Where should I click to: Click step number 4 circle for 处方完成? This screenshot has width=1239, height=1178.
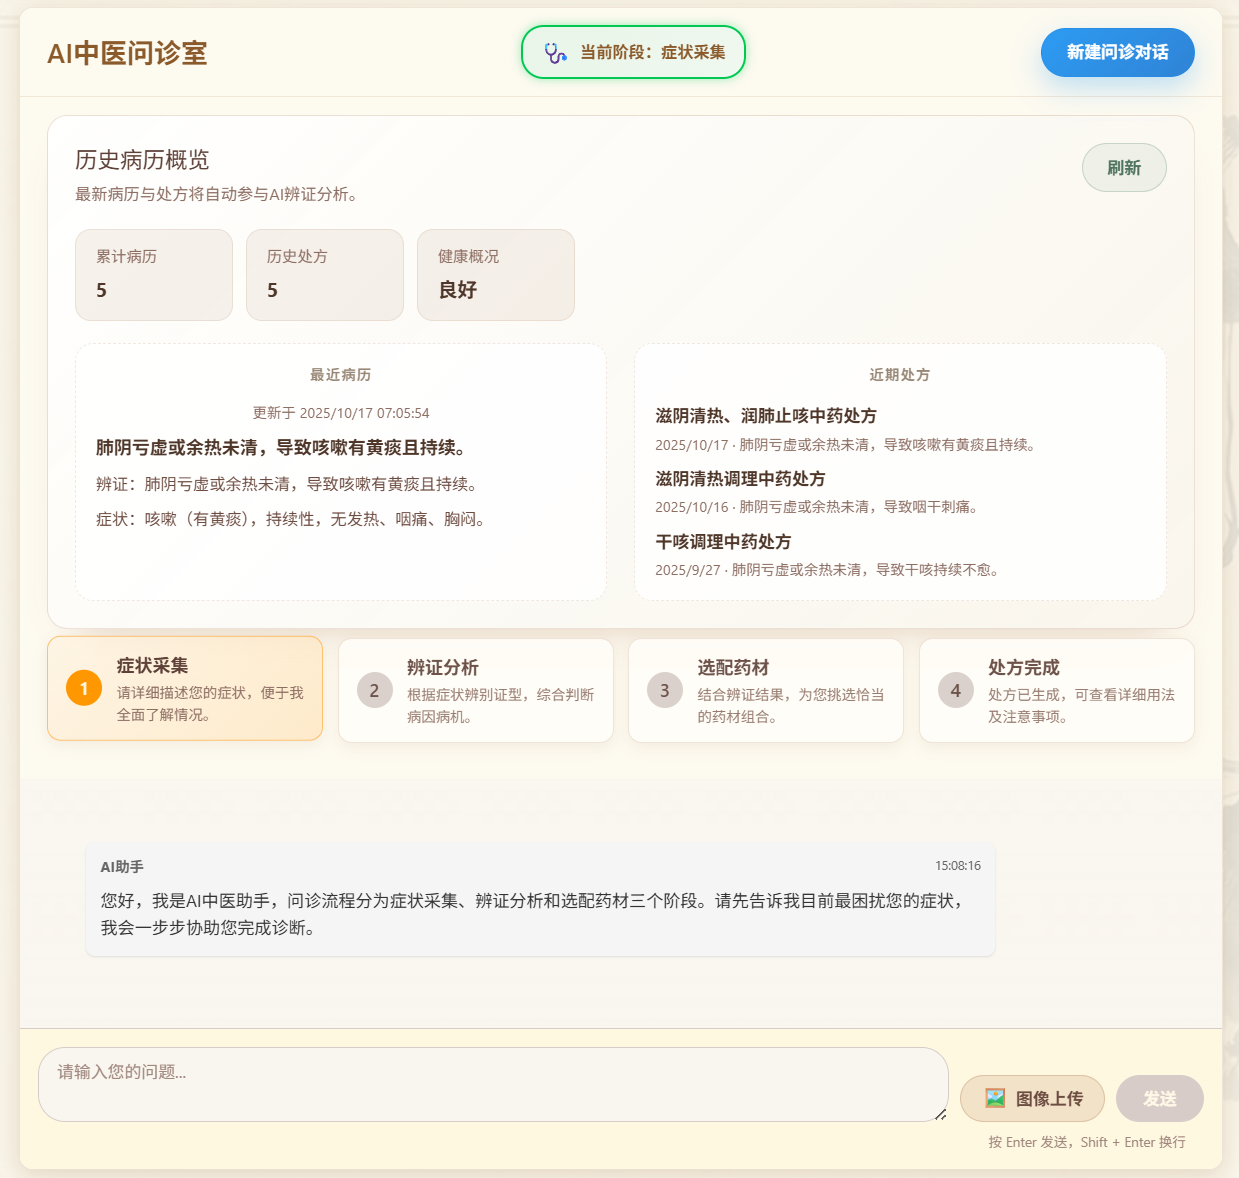tap(955, 690)
